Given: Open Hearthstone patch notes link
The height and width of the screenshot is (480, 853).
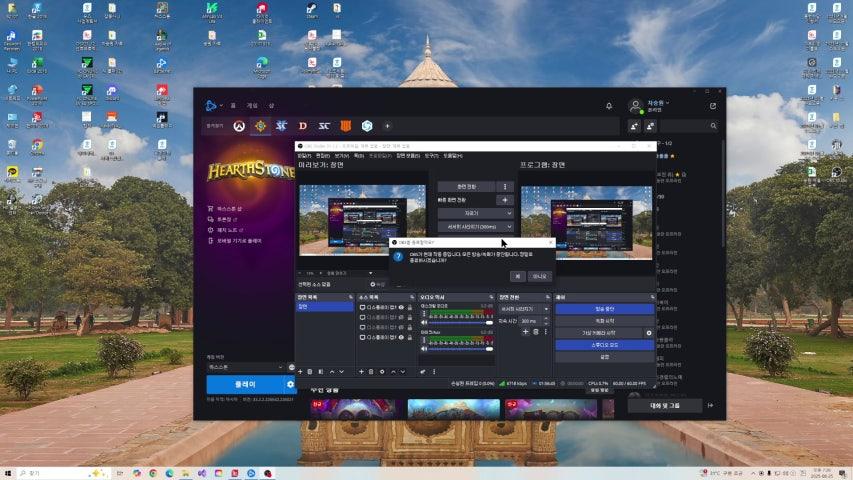Looking at the screenshot, I should [225, 230].
